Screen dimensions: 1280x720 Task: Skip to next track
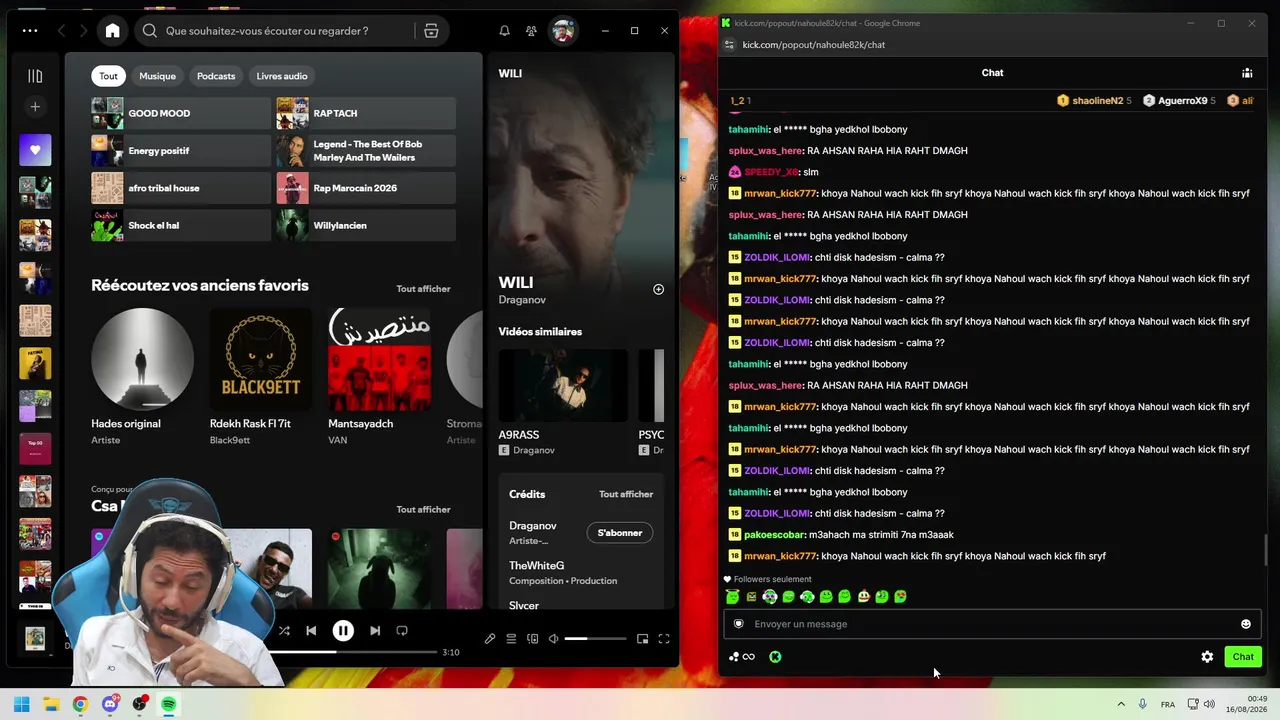(375, 631)
